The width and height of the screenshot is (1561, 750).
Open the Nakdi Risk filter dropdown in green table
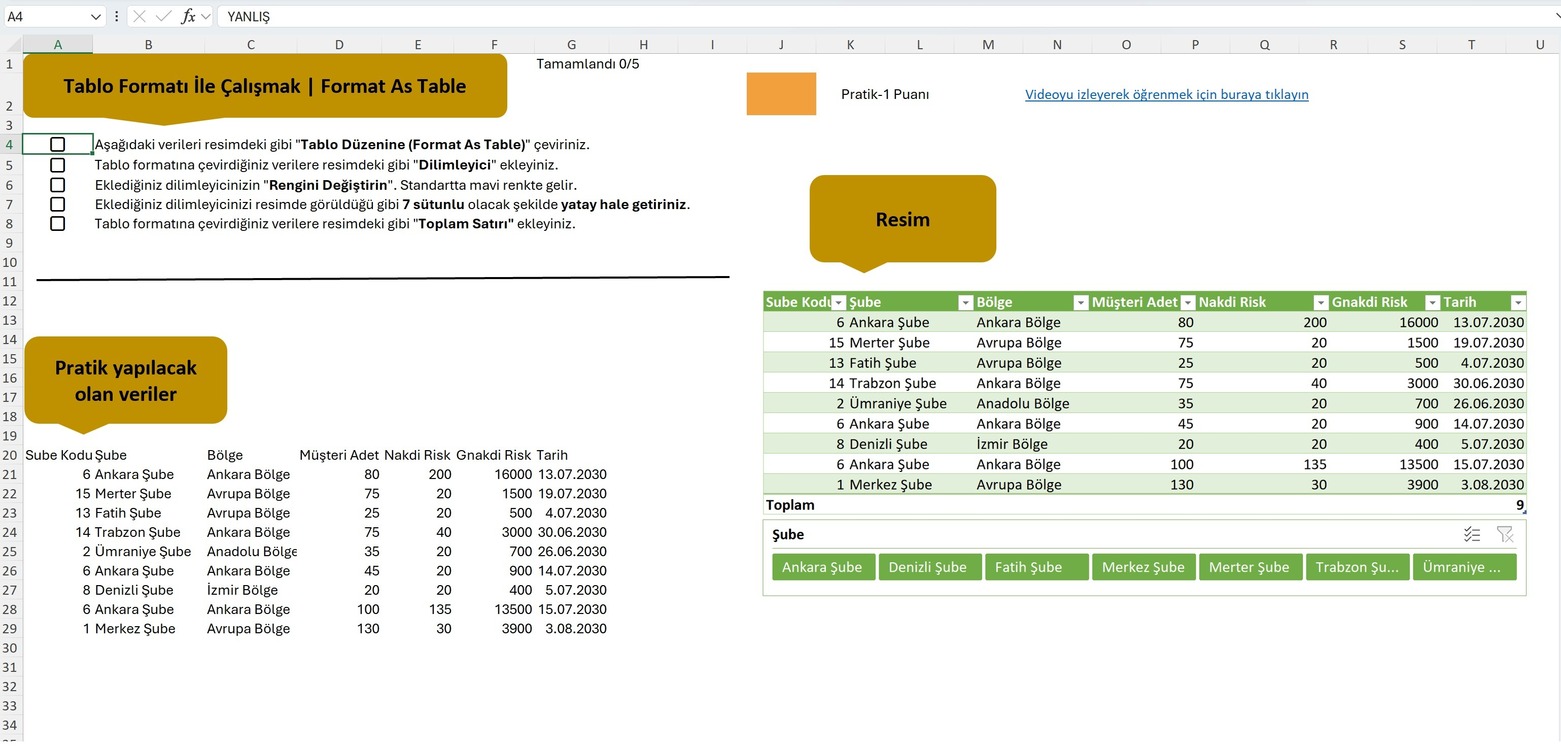pyautogui.click(x=1321, y=302)
